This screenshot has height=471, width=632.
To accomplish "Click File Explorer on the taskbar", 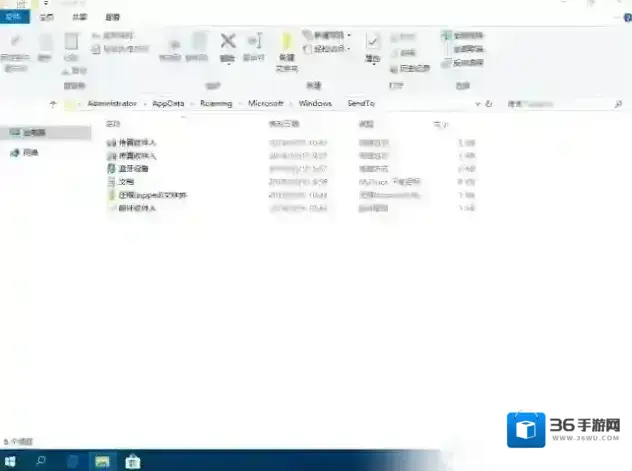I will (102, 461).
